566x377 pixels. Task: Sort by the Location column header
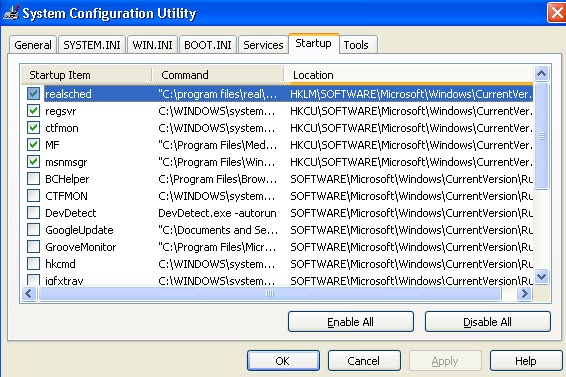(408, 75)
